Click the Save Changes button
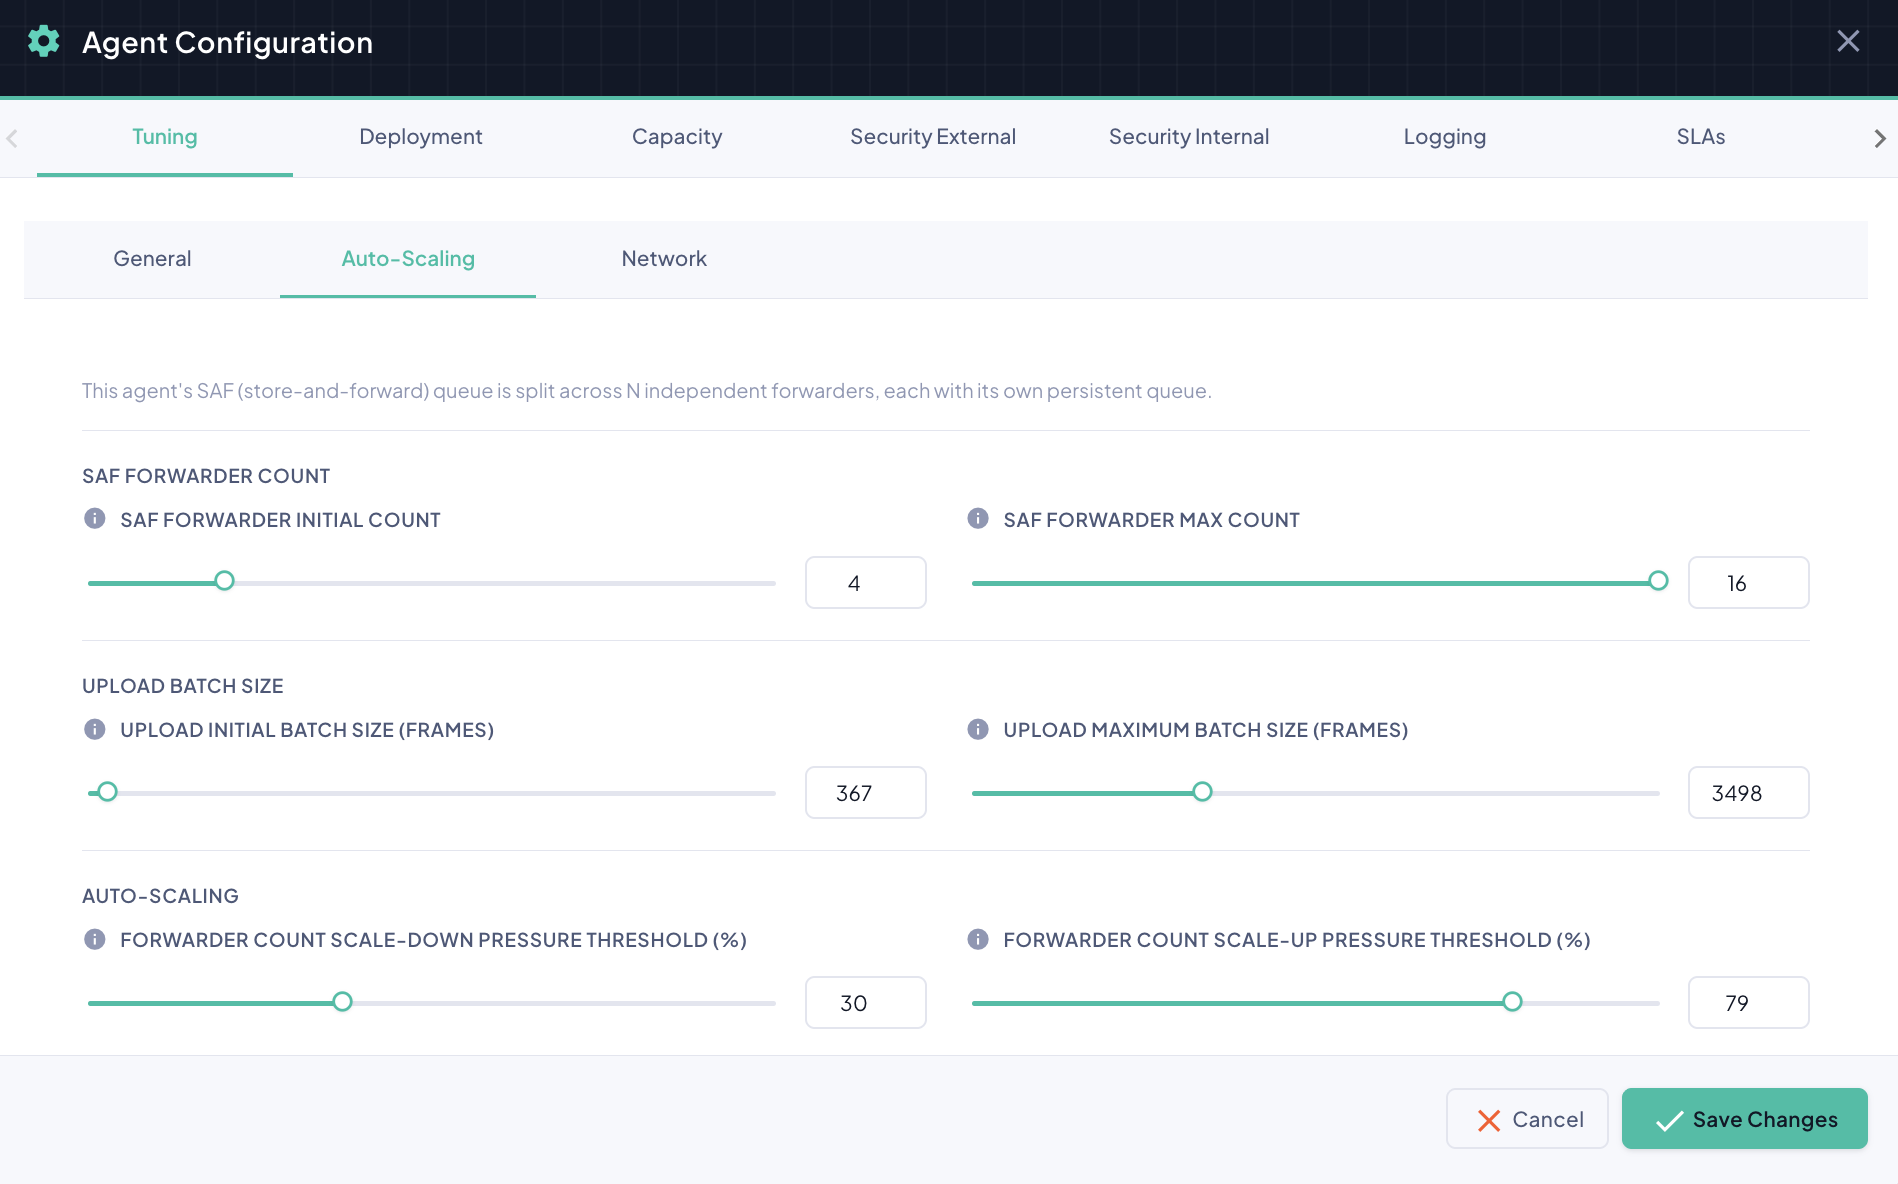This screenshot has height=1184, width=1898. click(1745, 1119)
